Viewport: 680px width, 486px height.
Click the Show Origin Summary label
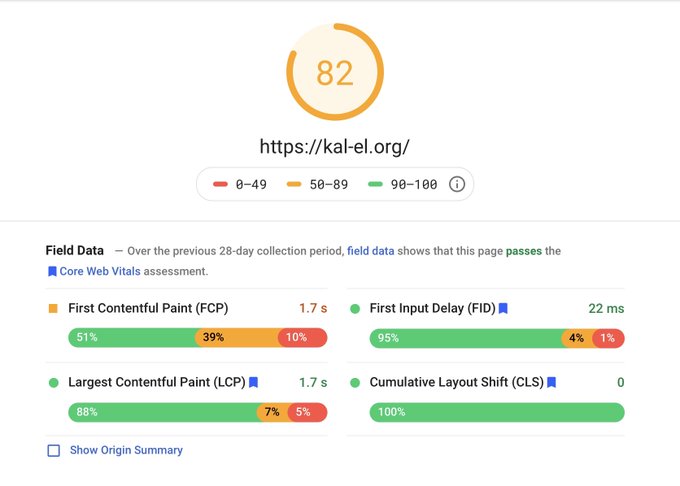pyautogui.click(x=126, y=450)
